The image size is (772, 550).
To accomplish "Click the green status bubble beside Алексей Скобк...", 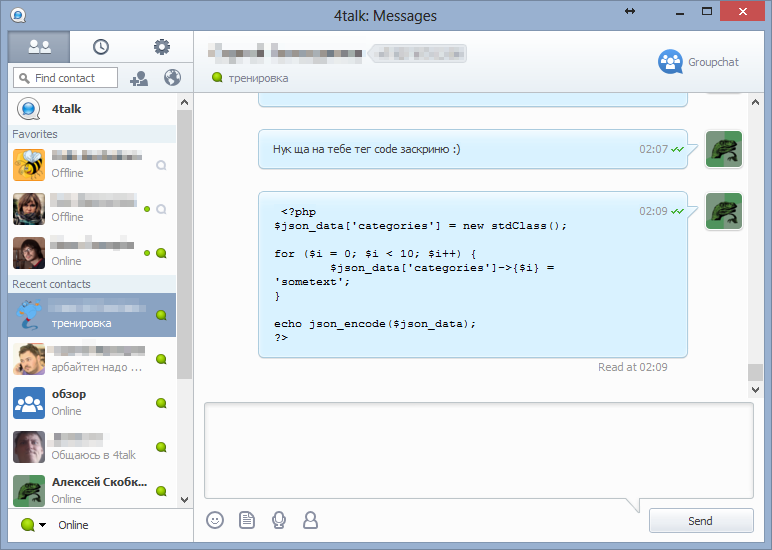I will point(161,491).
